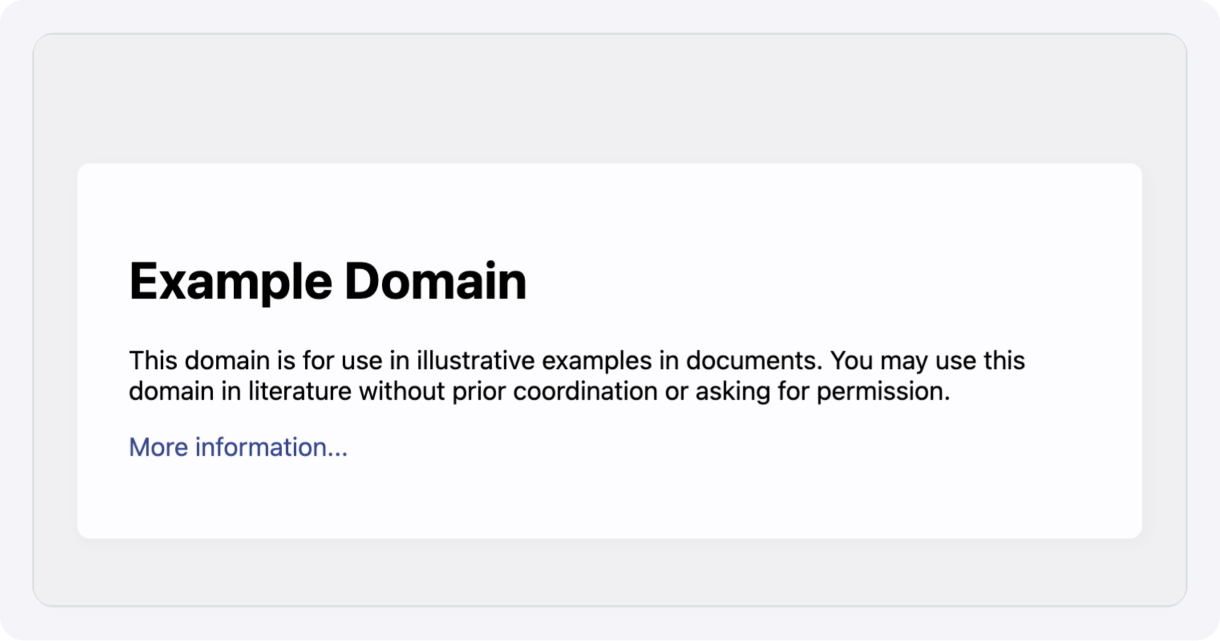Click the word Example in heading
The image size is (1220, 641).
[232, 281]
